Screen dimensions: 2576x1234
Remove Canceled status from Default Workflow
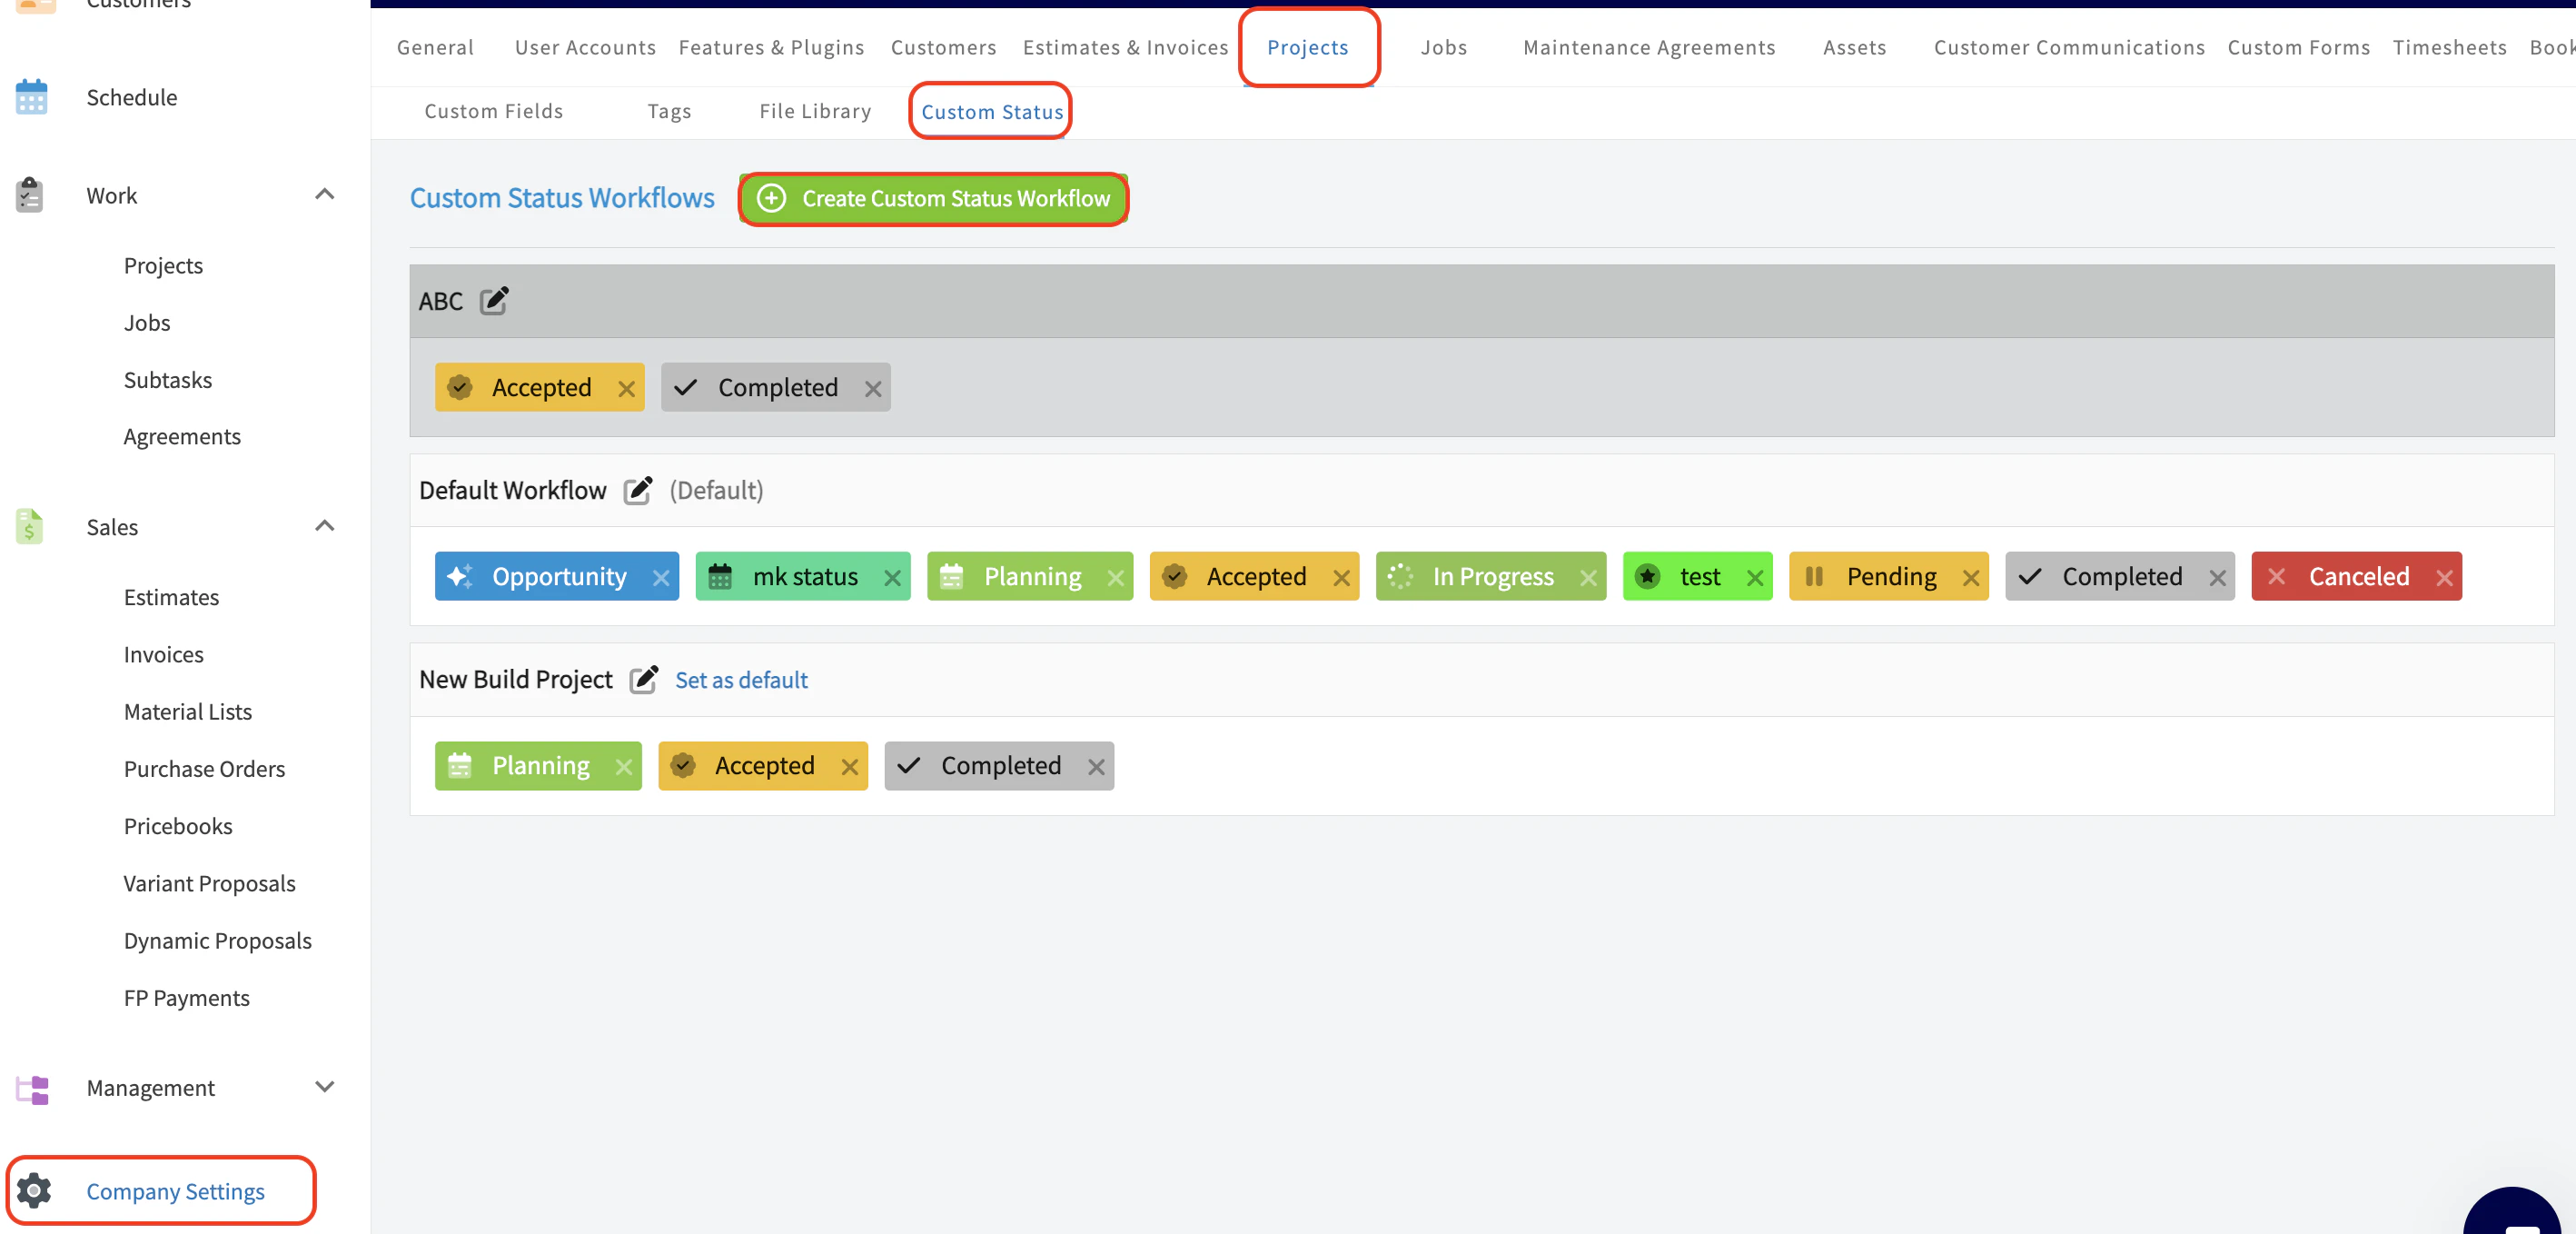tap(2444, 577)
